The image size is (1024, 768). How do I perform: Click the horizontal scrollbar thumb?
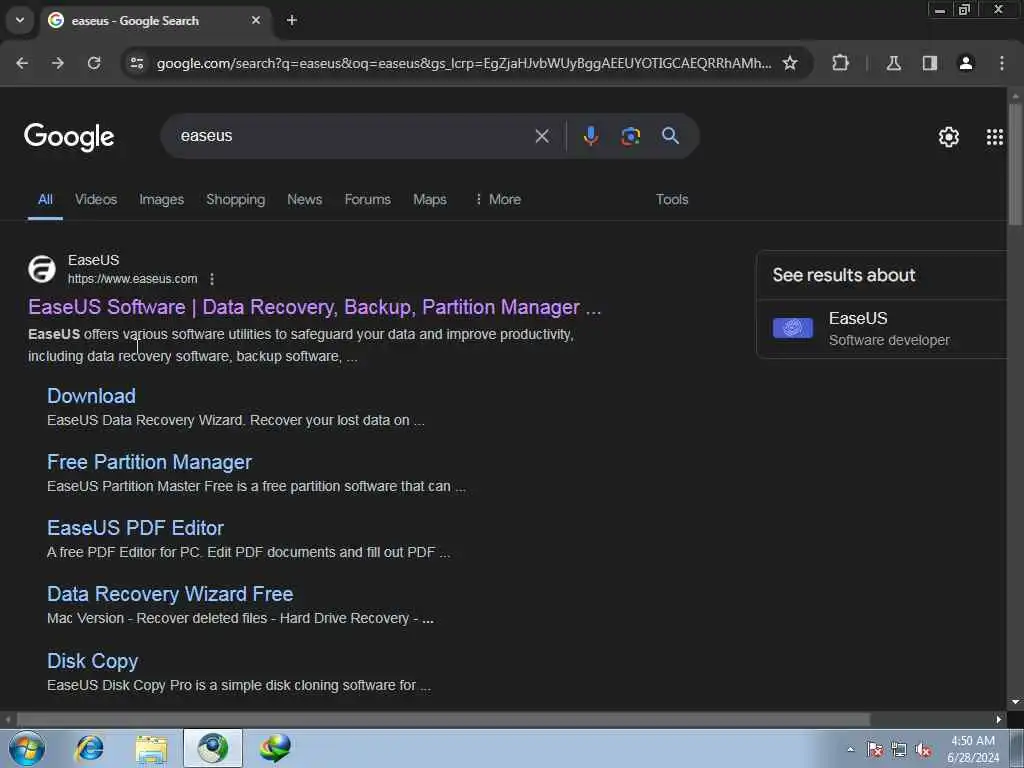click(443, 720)
